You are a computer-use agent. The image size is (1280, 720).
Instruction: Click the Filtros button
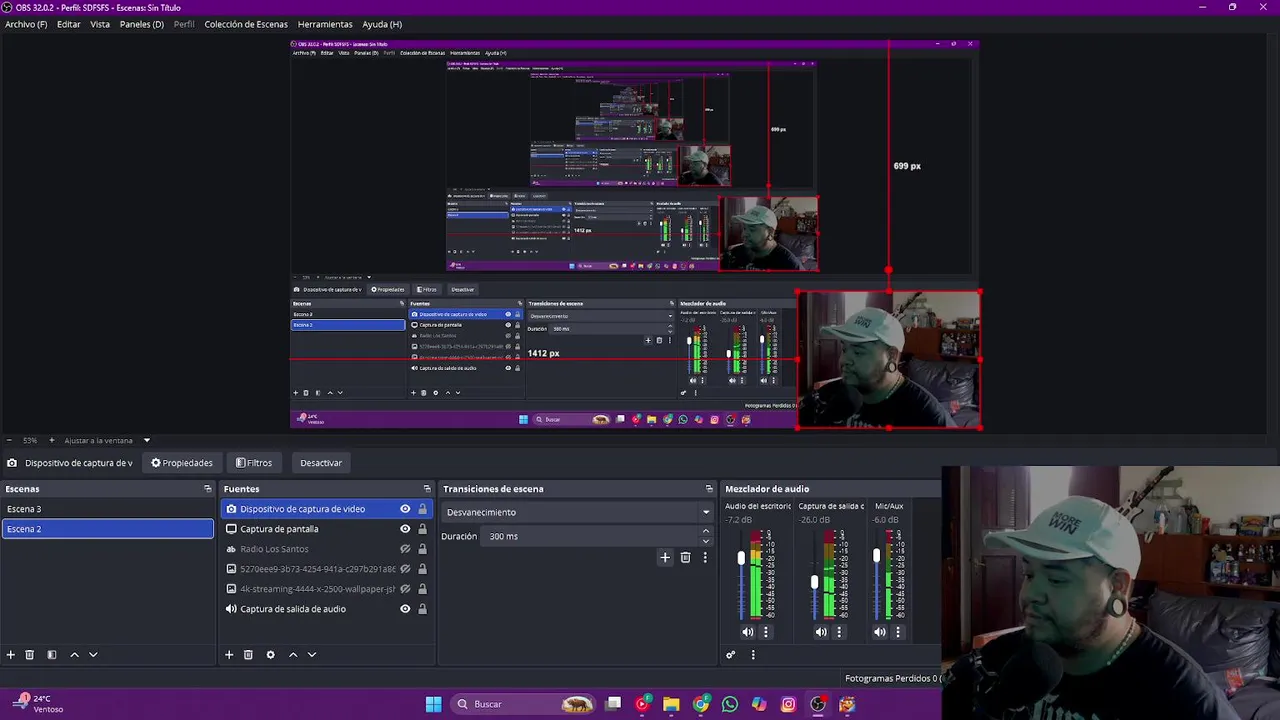click(x=254, y=463)
